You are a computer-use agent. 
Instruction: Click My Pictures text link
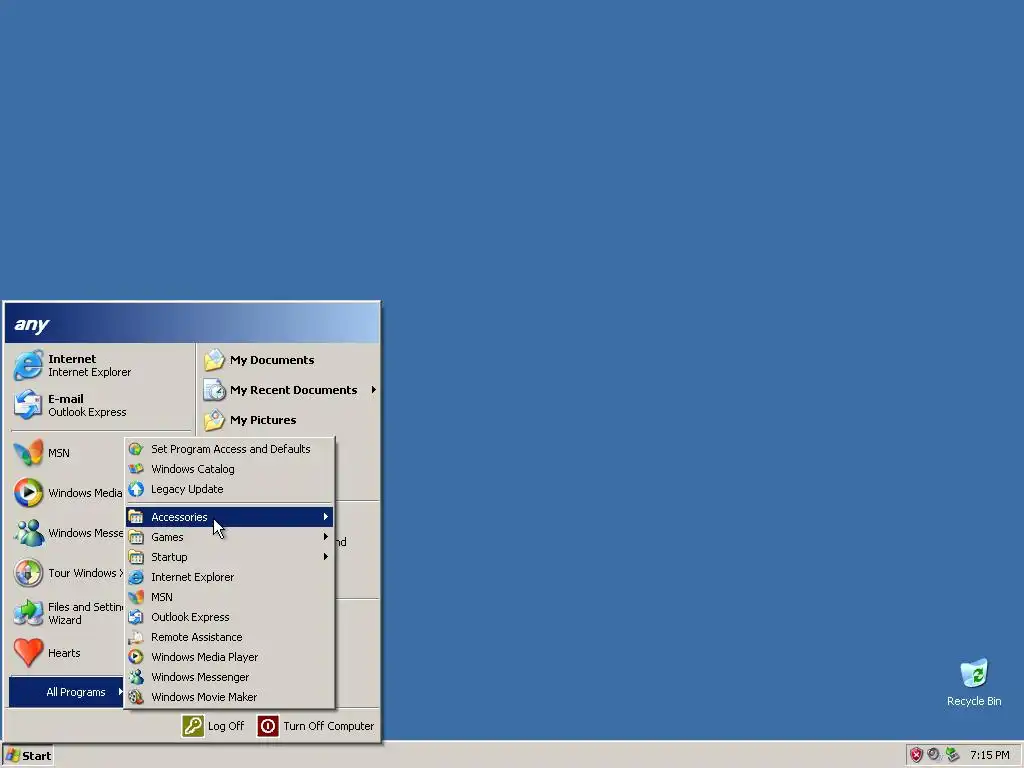coord(263,420)
